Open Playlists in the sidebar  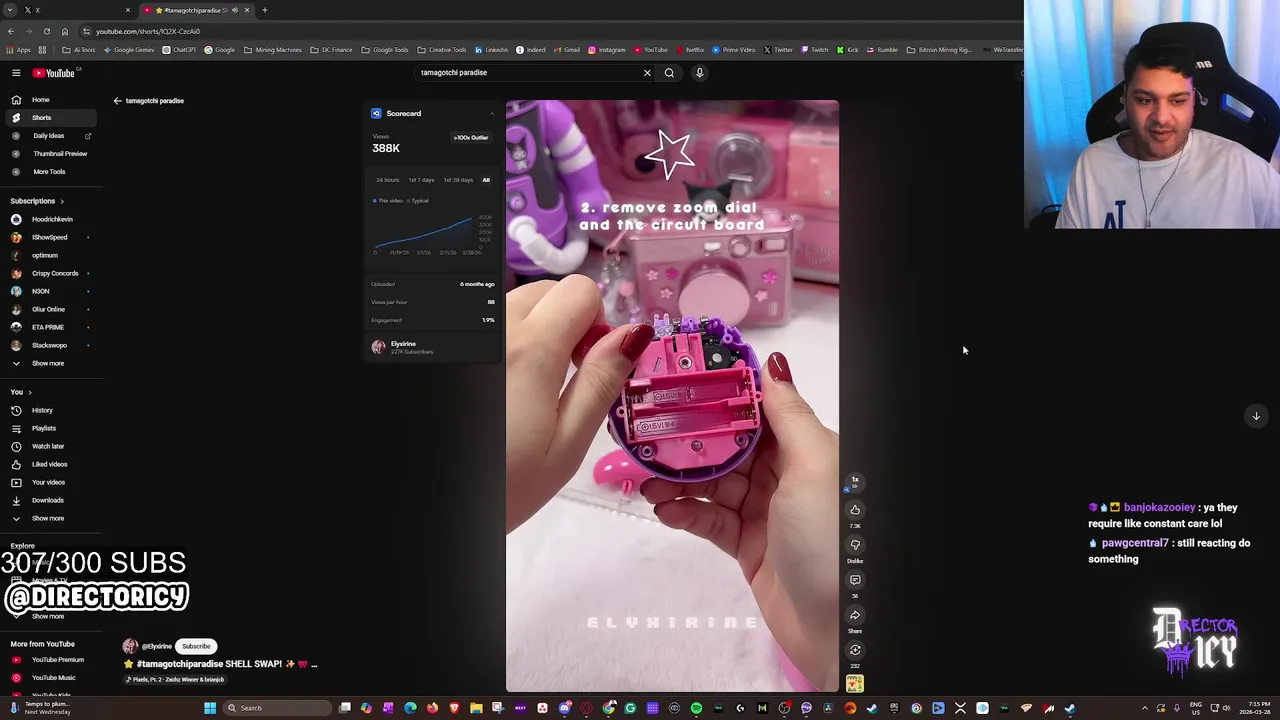click(x=43, y=428)
